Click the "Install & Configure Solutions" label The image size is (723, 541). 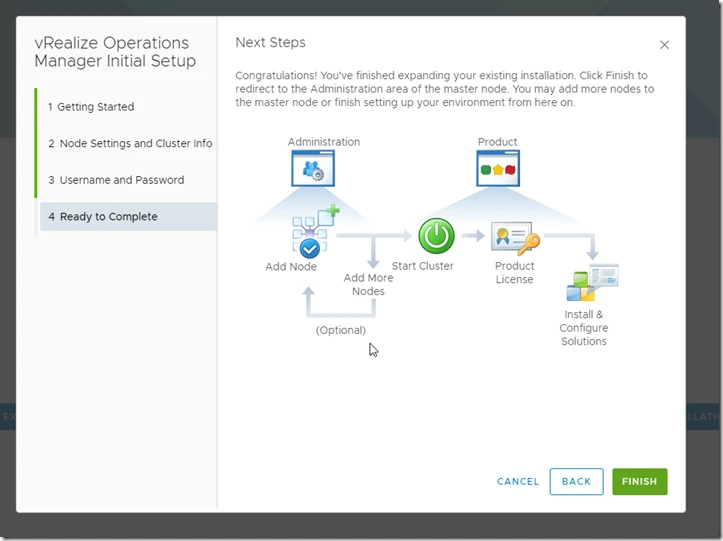point(584,328)
